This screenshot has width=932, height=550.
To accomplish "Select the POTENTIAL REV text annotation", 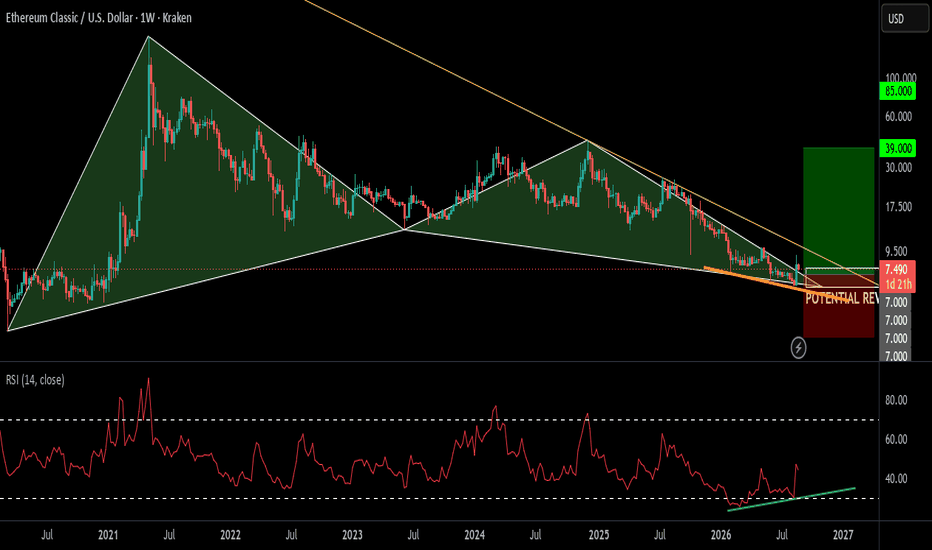I will click(x=842, y=298).
